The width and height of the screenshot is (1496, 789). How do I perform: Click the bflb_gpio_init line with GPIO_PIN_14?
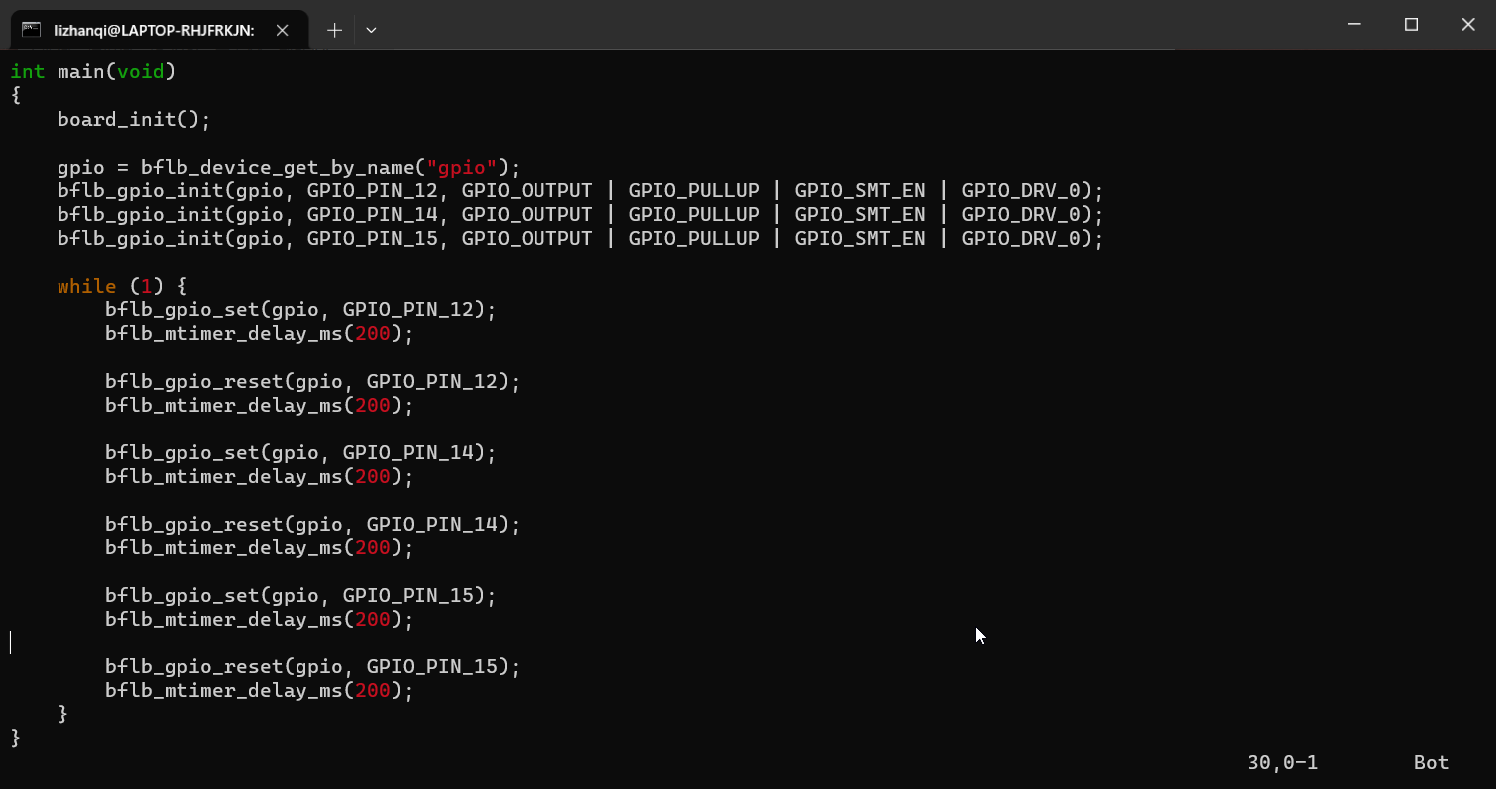pyautogui.click(x=580, y=215)
